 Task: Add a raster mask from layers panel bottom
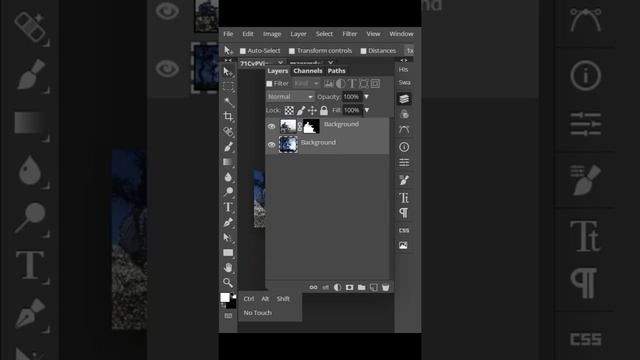tap(349, 287)
